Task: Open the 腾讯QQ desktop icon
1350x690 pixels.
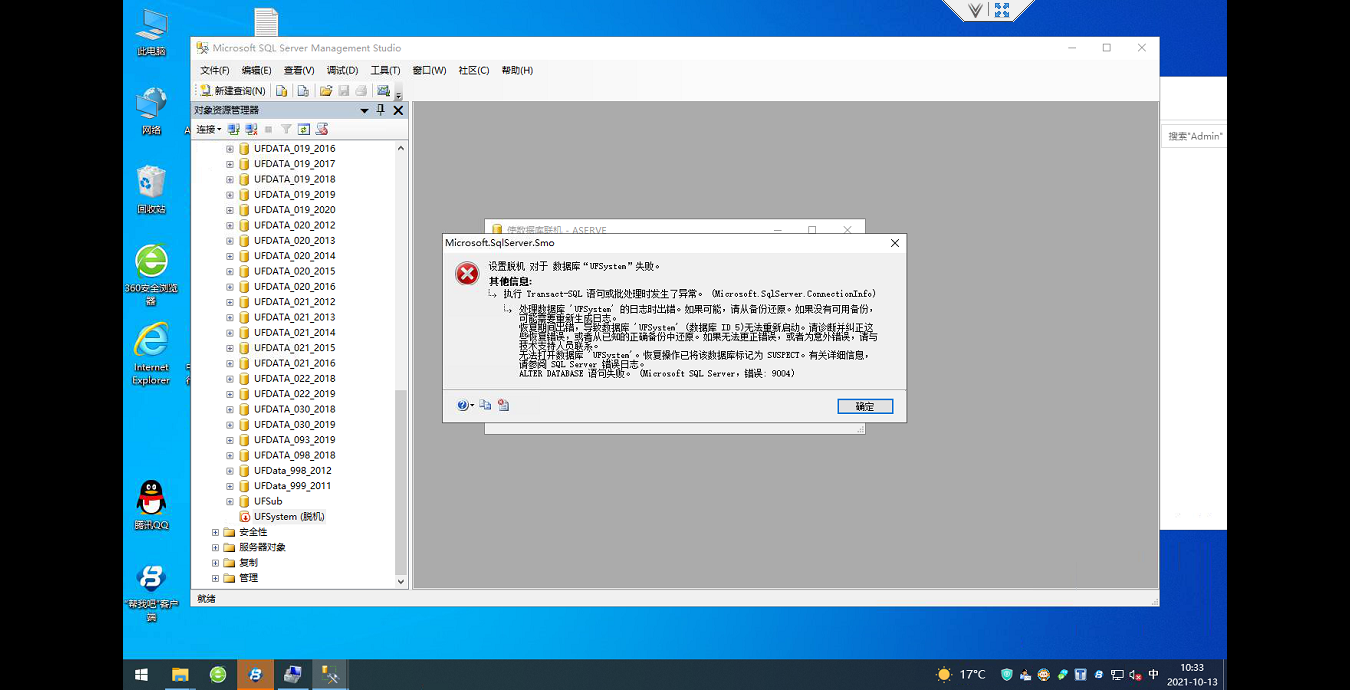Action: coord(152,505)
